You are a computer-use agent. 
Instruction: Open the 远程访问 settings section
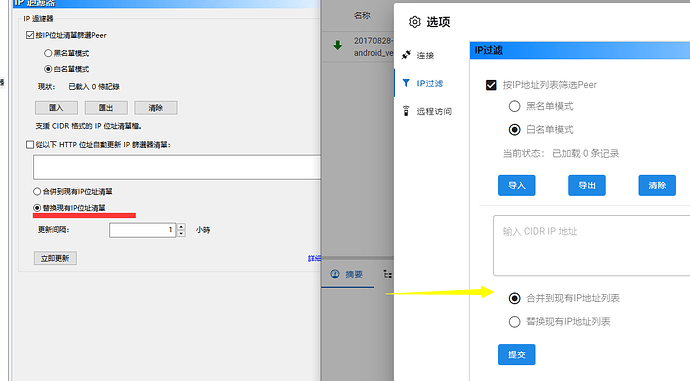click(x=427, y=111)
